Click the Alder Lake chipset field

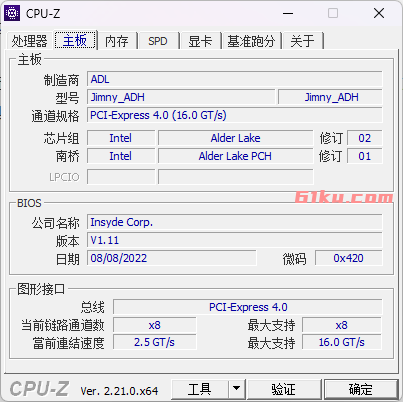[x=236, y=138]
